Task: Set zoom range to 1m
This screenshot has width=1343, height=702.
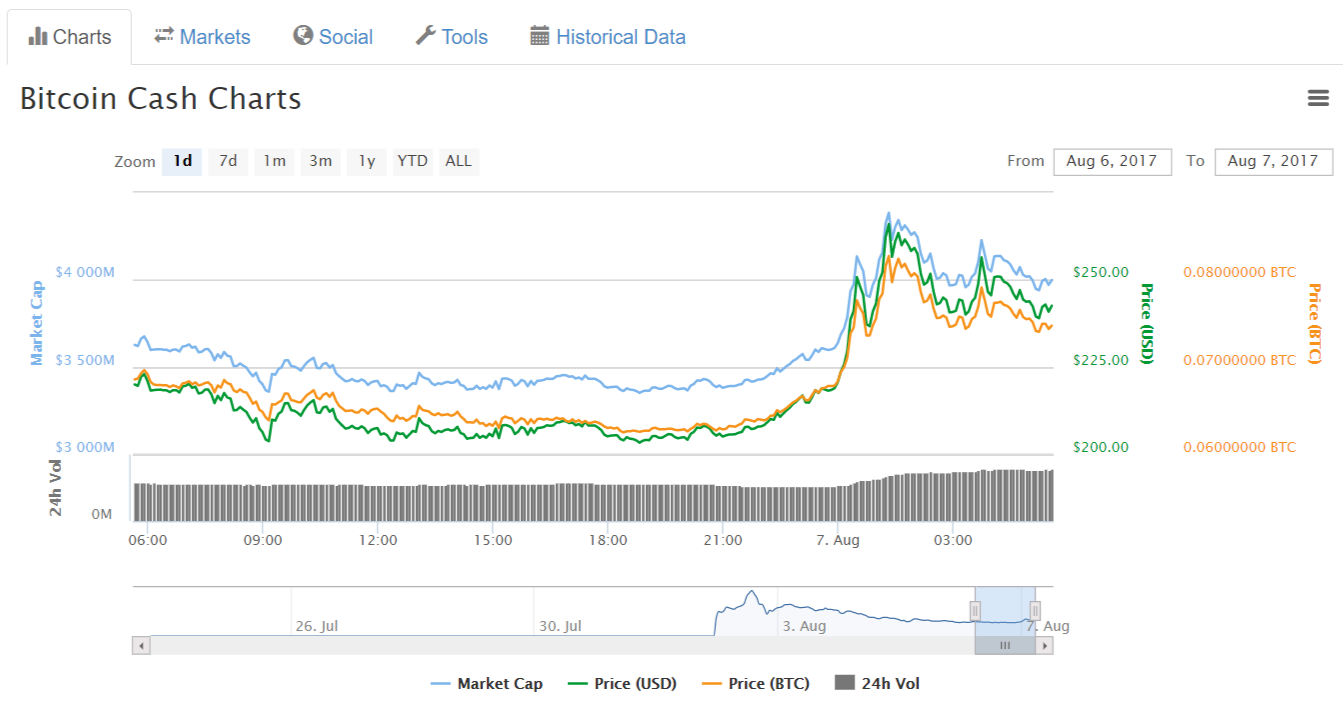Action: pyautogui.click(x=274, y=161)
